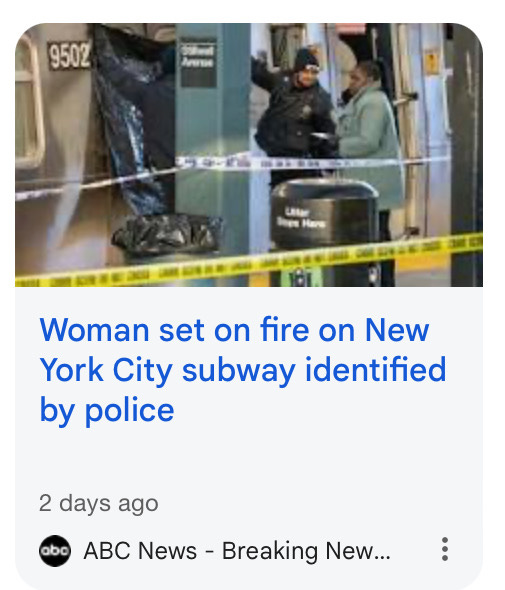This screenshot has width=505, height=590.
Task: Click the blank card area below the headline
Action: click(x=249, y=460)
